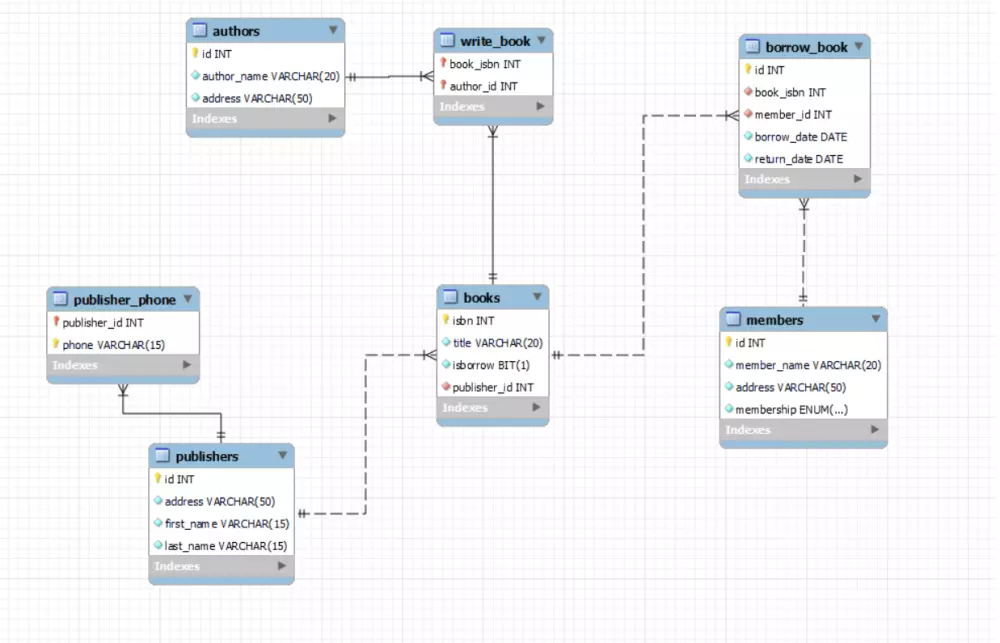Click the key icon beside publisher_phone phone column
The image size is (1000, 643).
tap(56, 344)
